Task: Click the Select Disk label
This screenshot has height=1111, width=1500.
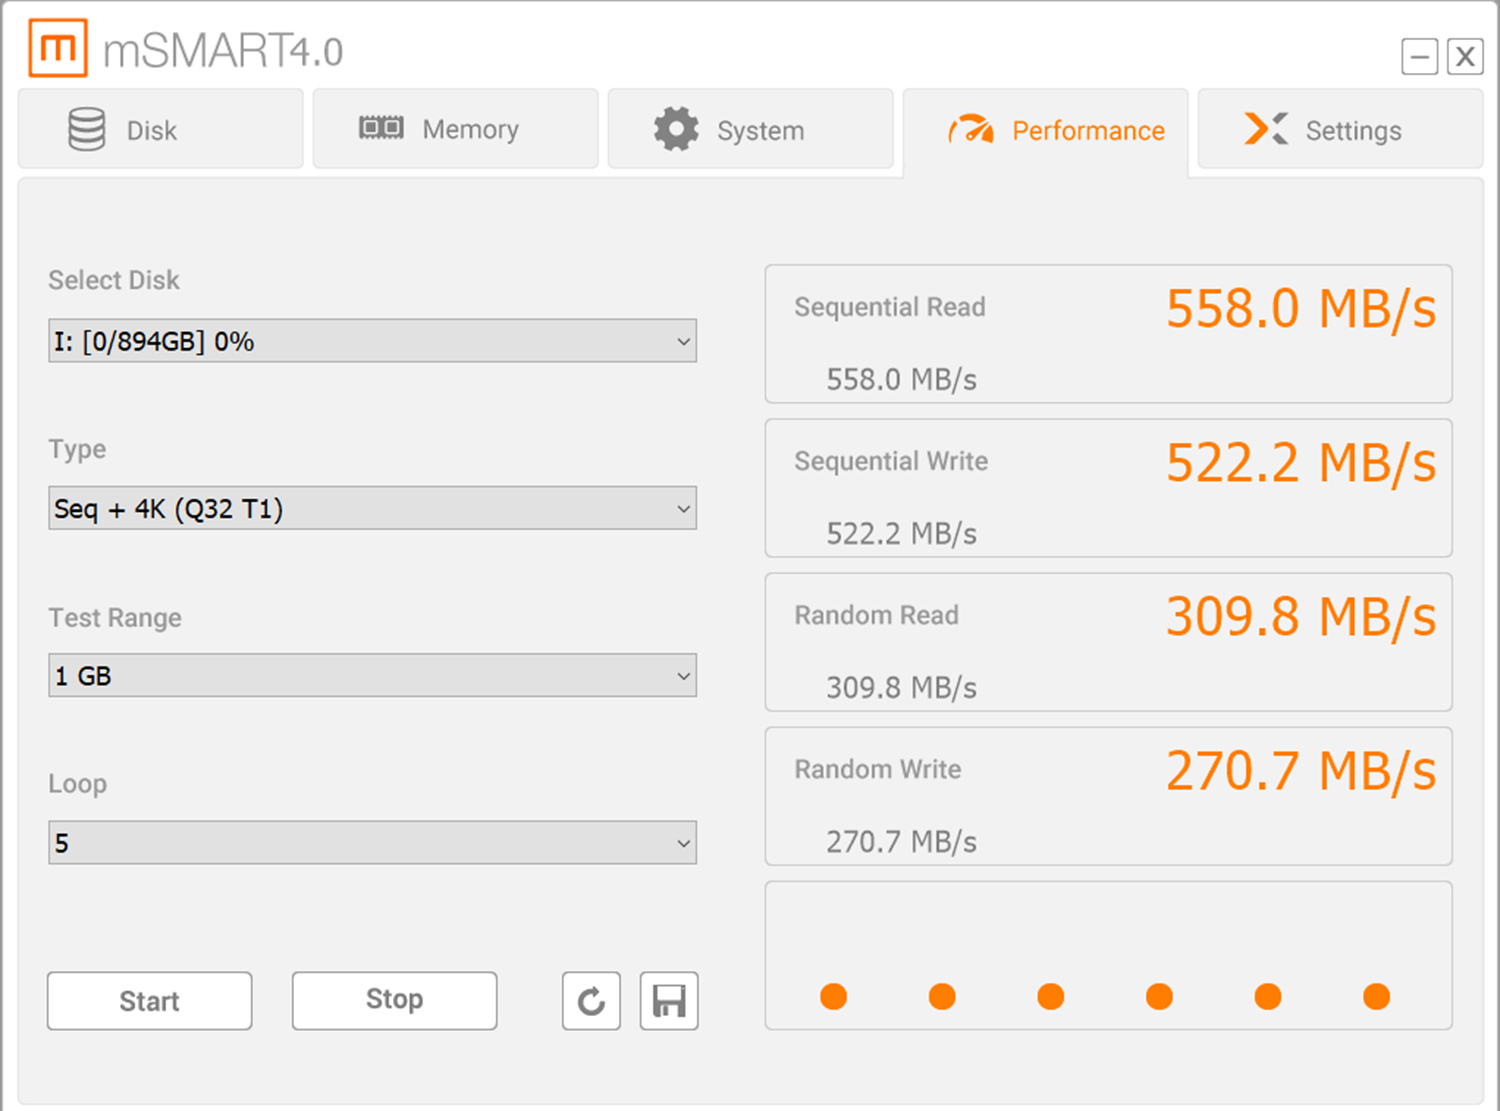Action: 114,280
